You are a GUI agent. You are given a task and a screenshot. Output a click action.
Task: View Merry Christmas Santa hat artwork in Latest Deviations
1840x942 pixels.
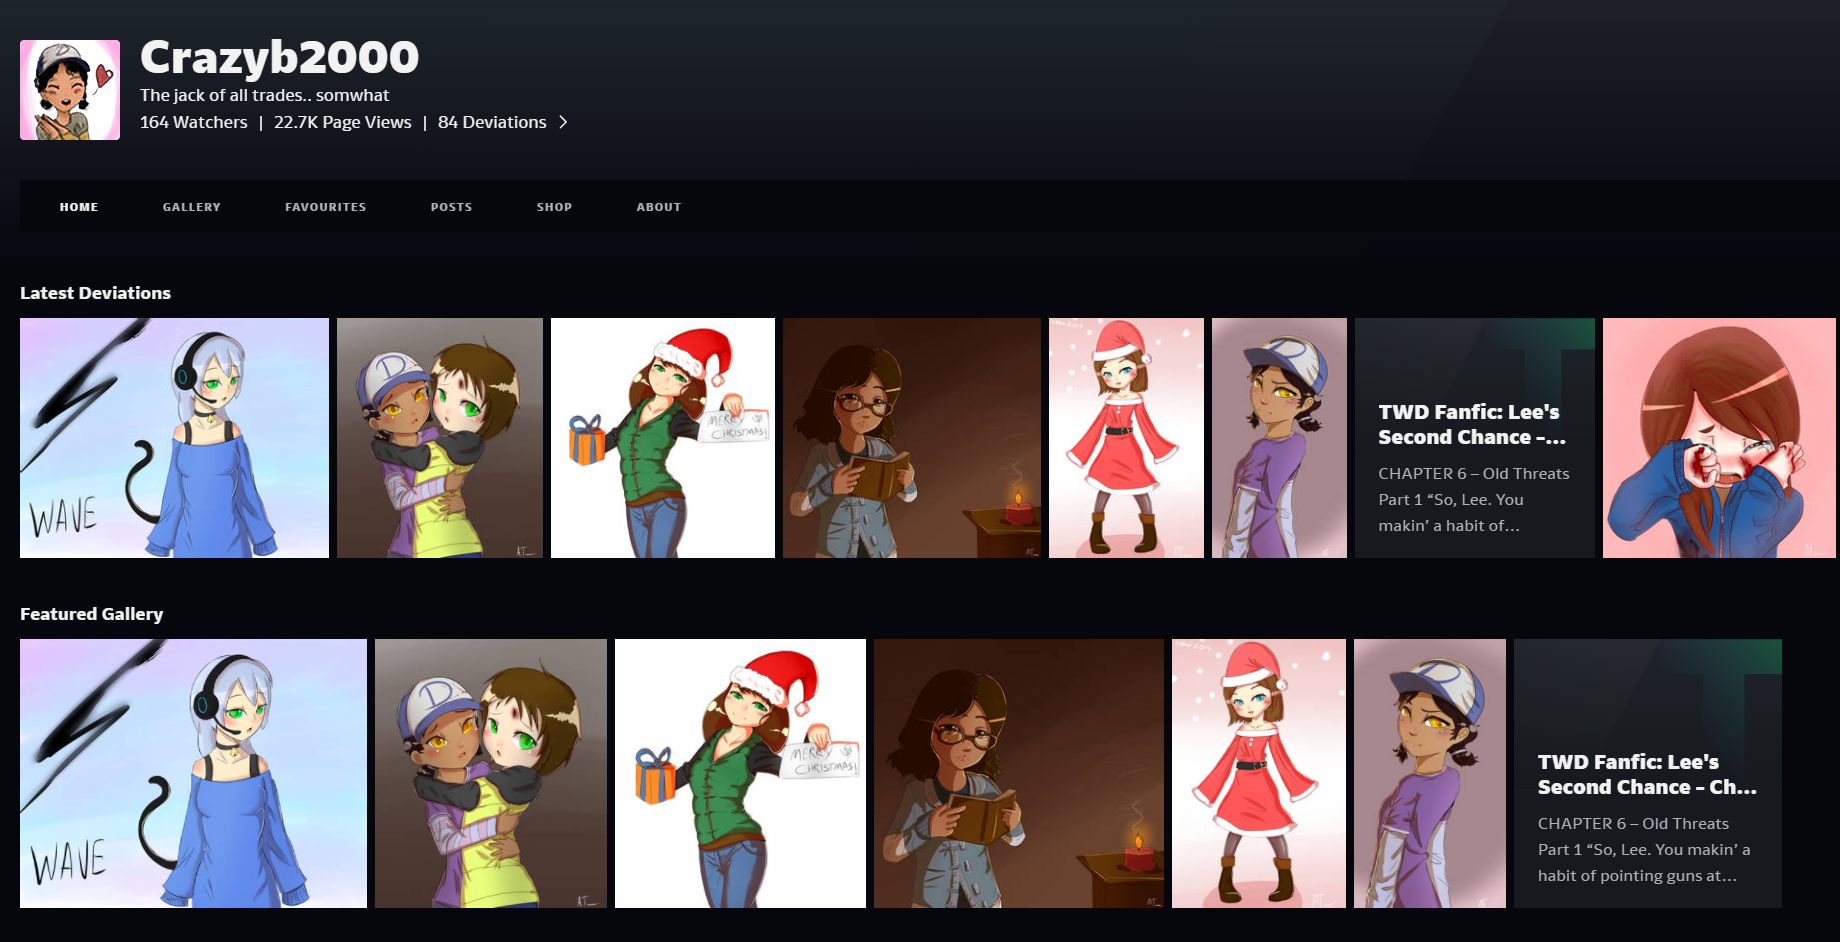click(663, 438)
